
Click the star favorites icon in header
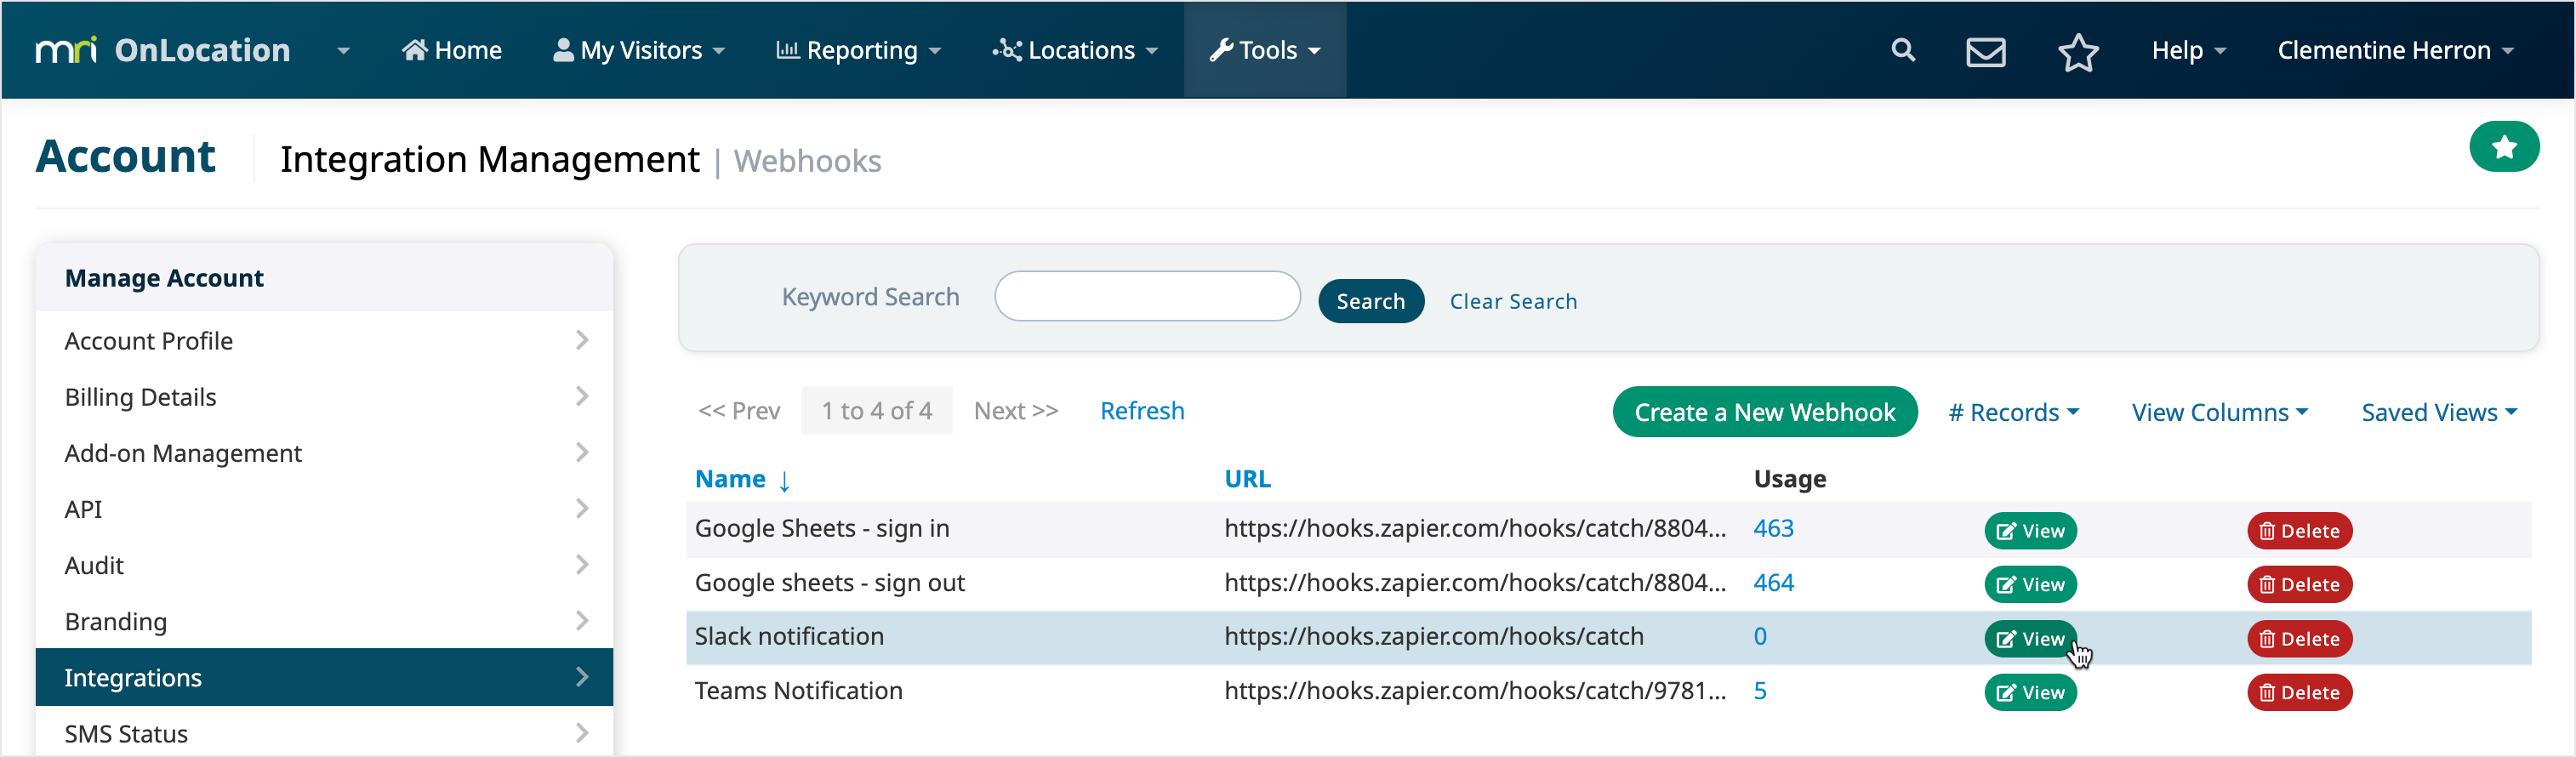pos(2078,51)
